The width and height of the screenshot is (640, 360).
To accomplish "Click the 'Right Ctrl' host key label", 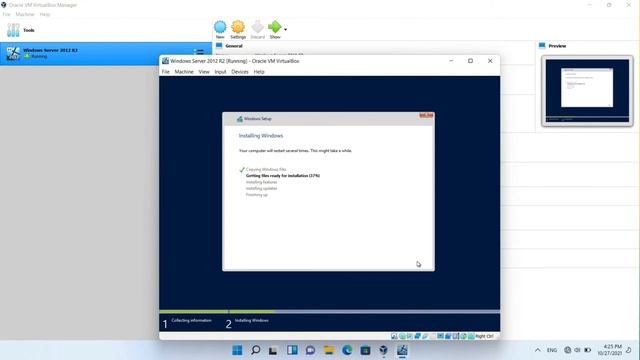I will [x=484, y=336].
